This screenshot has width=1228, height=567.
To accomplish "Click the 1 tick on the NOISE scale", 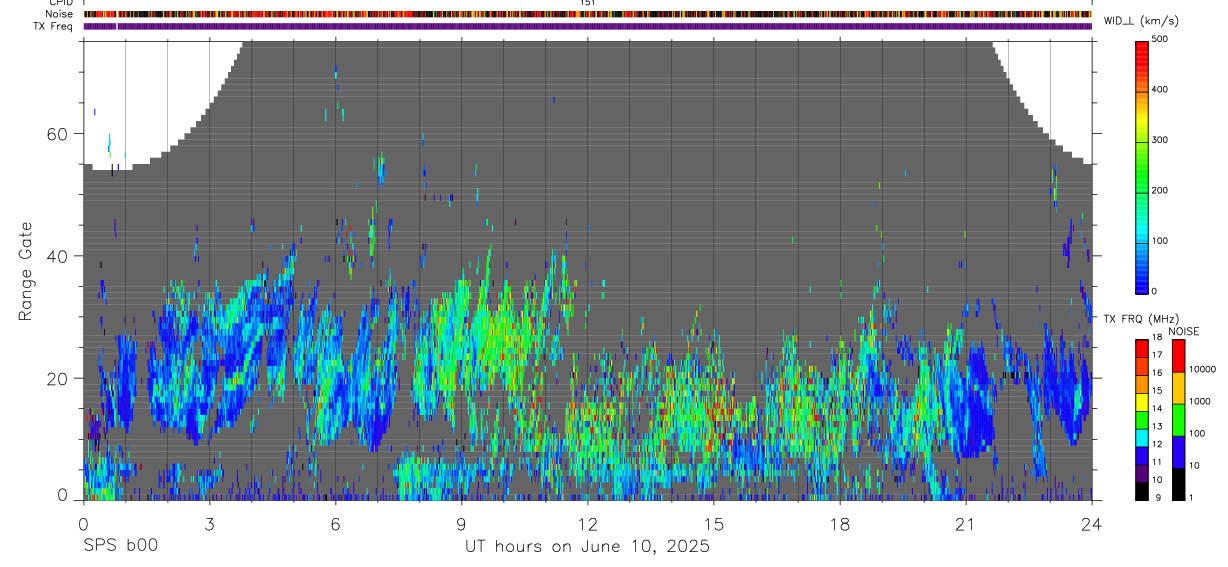I will (x=1192, y=497).
